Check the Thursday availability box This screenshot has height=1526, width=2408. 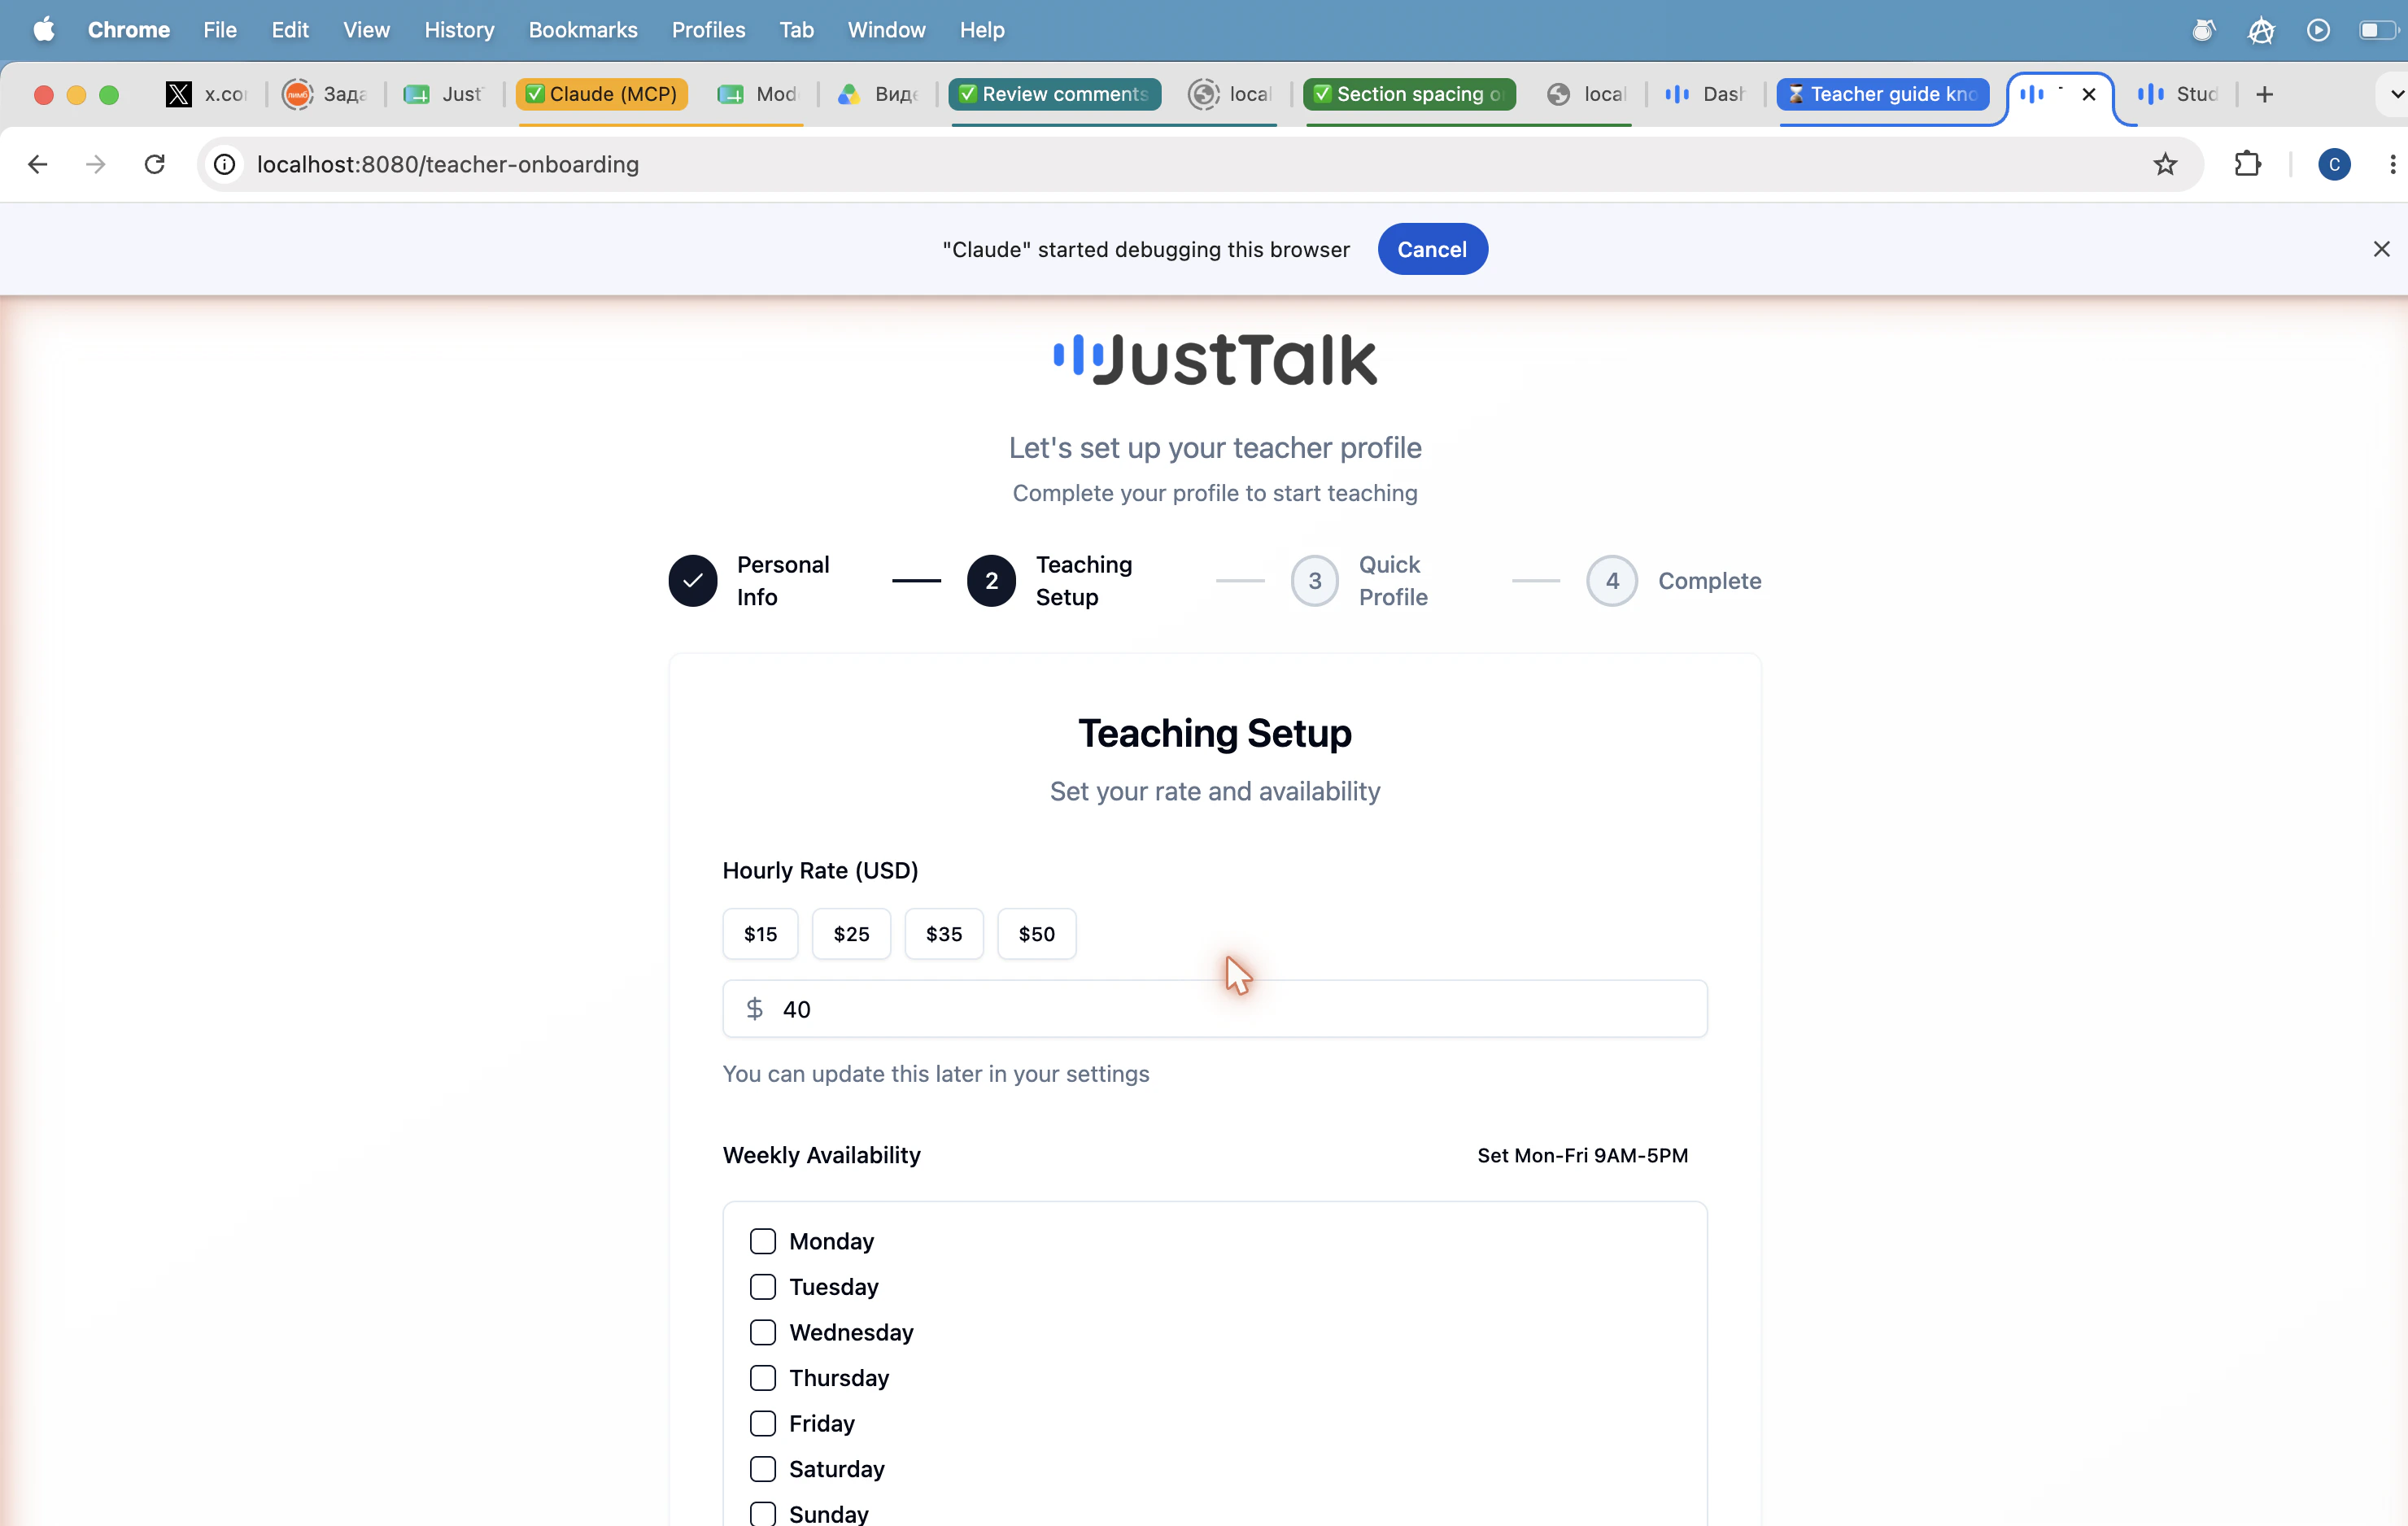[763, 1378]
